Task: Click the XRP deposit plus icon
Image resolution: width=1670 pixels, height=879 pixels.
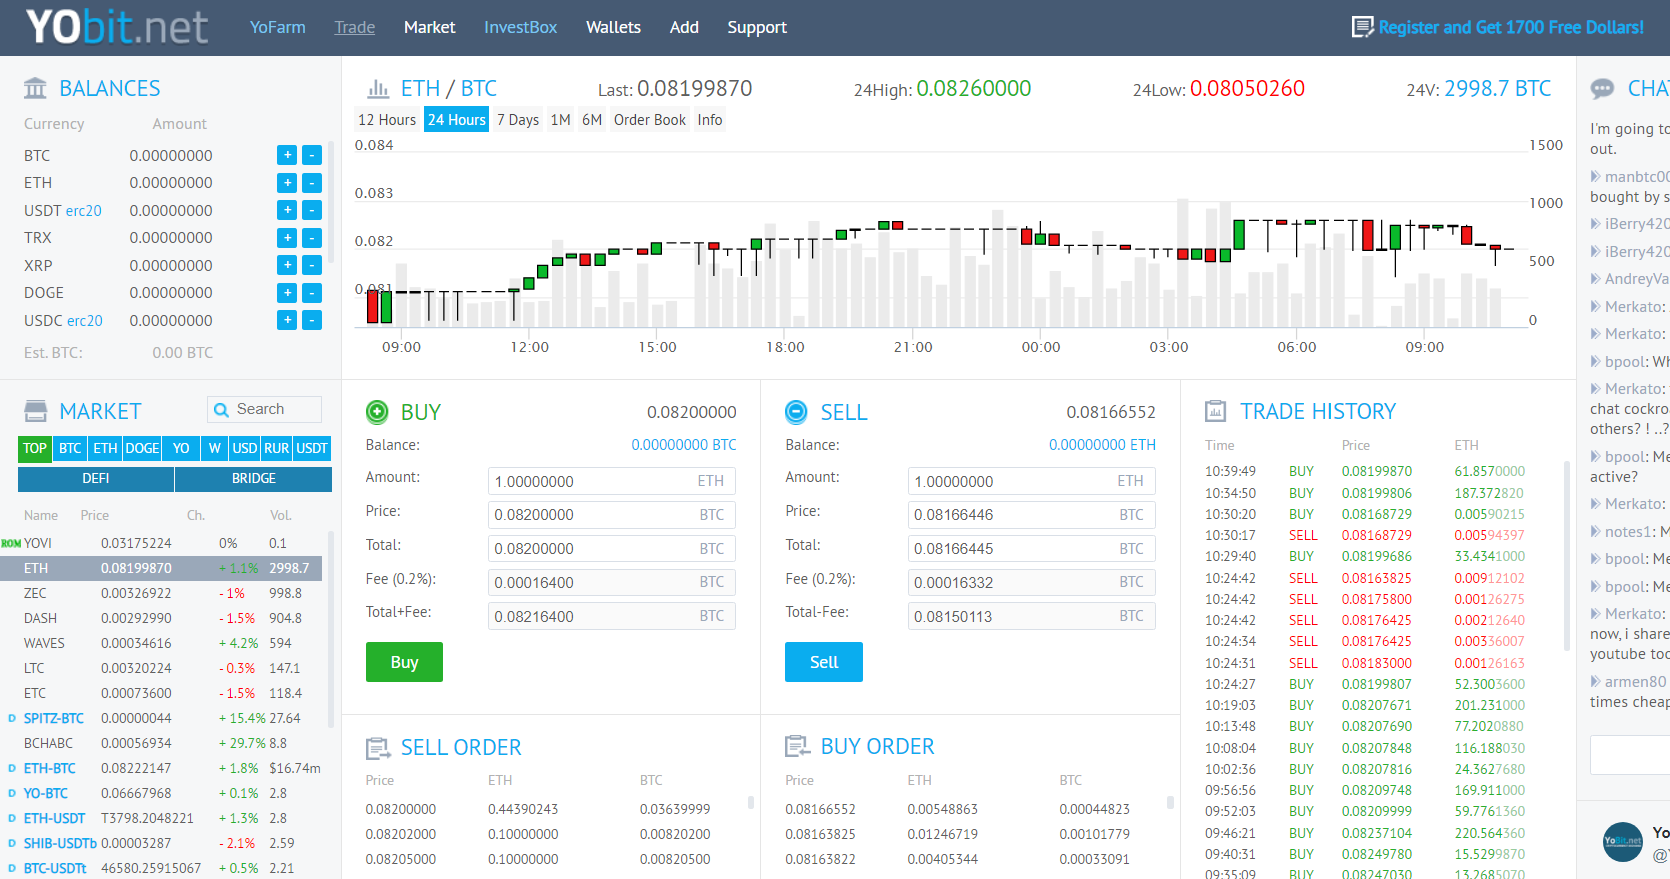Action: [287, 265]
